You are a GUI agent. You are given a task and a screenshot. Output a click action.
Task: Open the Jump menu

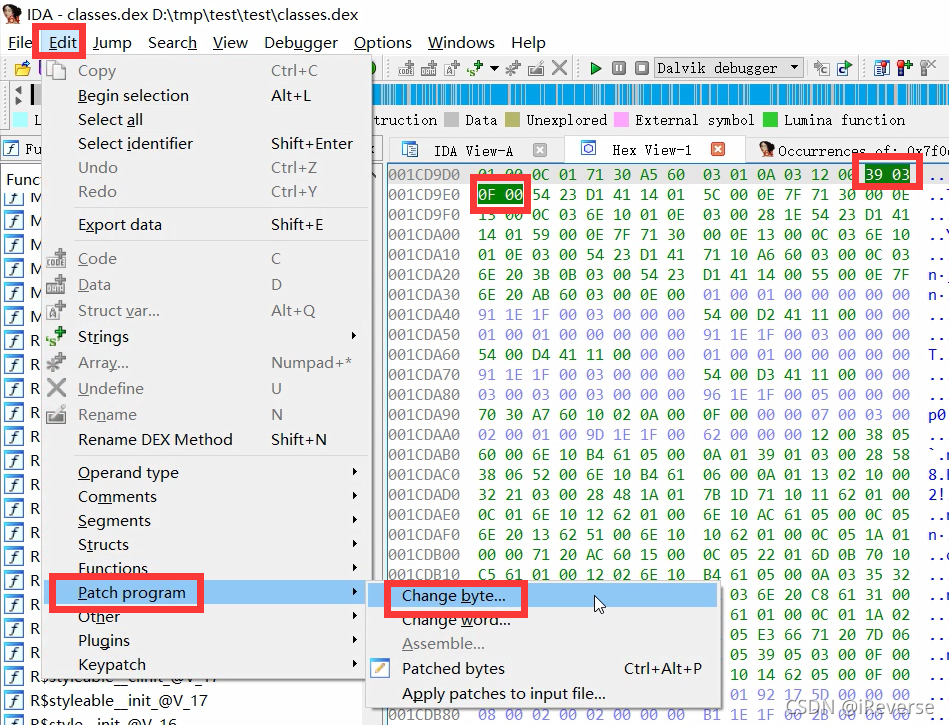pos(112,43)
